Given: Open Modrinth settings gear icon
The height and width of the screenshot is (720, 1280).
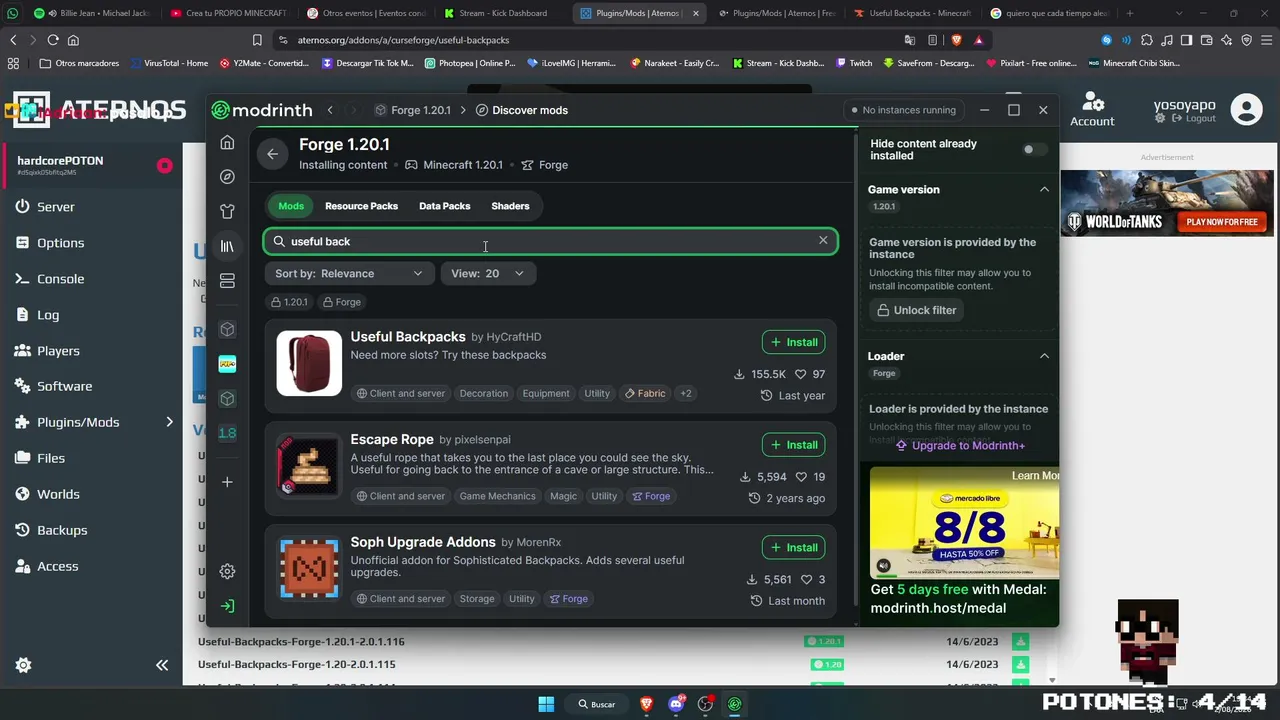Looking at the screenshot, I should 227,571.
